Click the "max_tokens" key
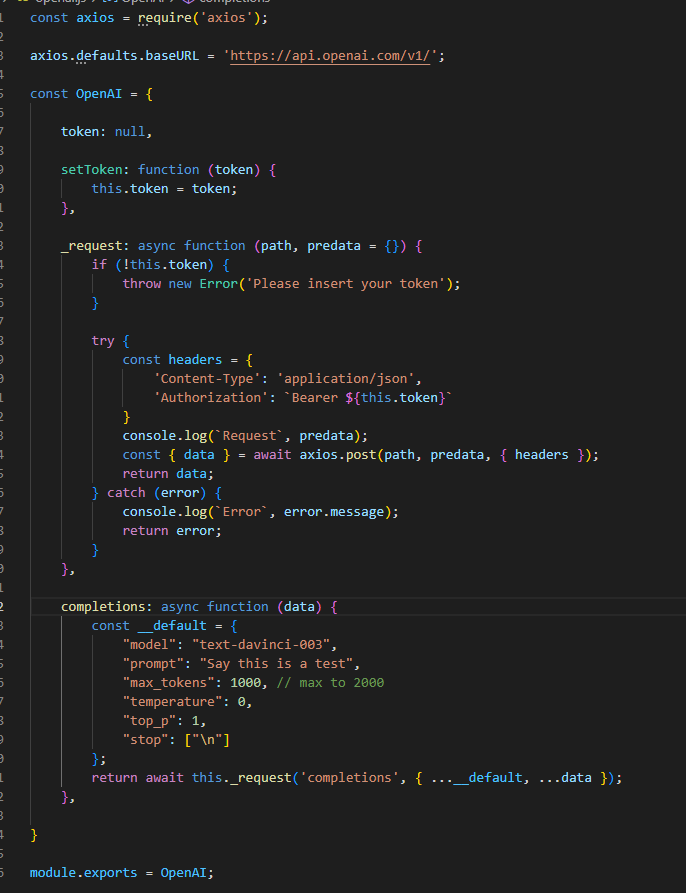 click(x=169, y=682)
